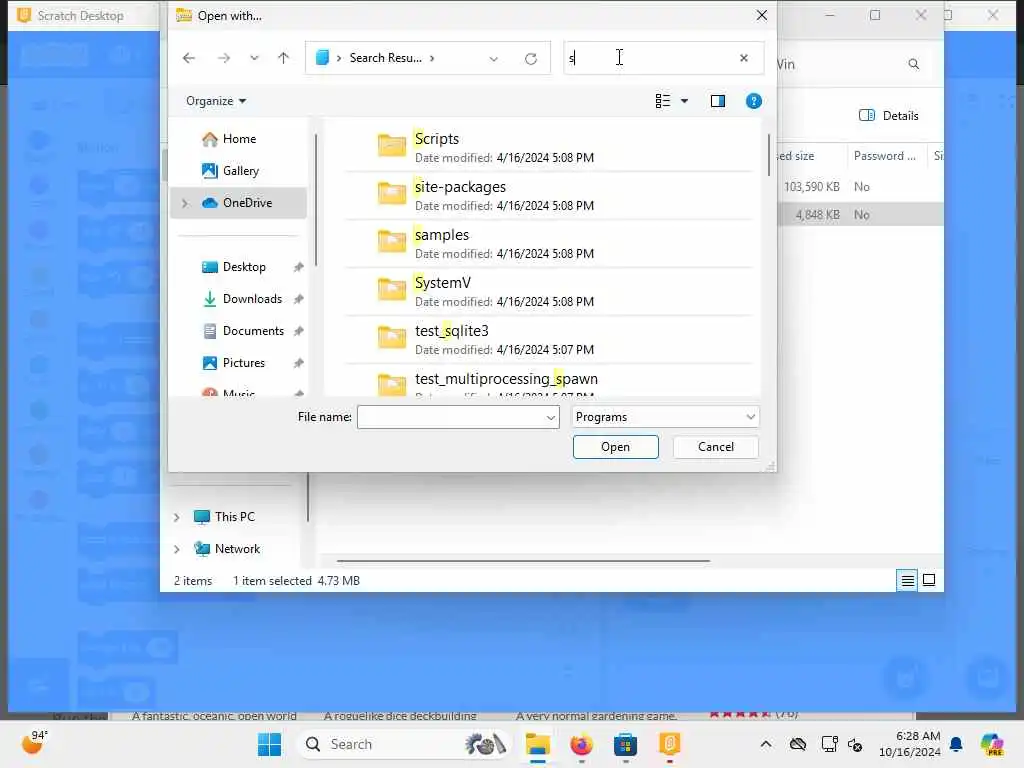The width and height of the screenshot is (1024, 768).
Task: Click the samples folder icon
Action: (392, 241)
